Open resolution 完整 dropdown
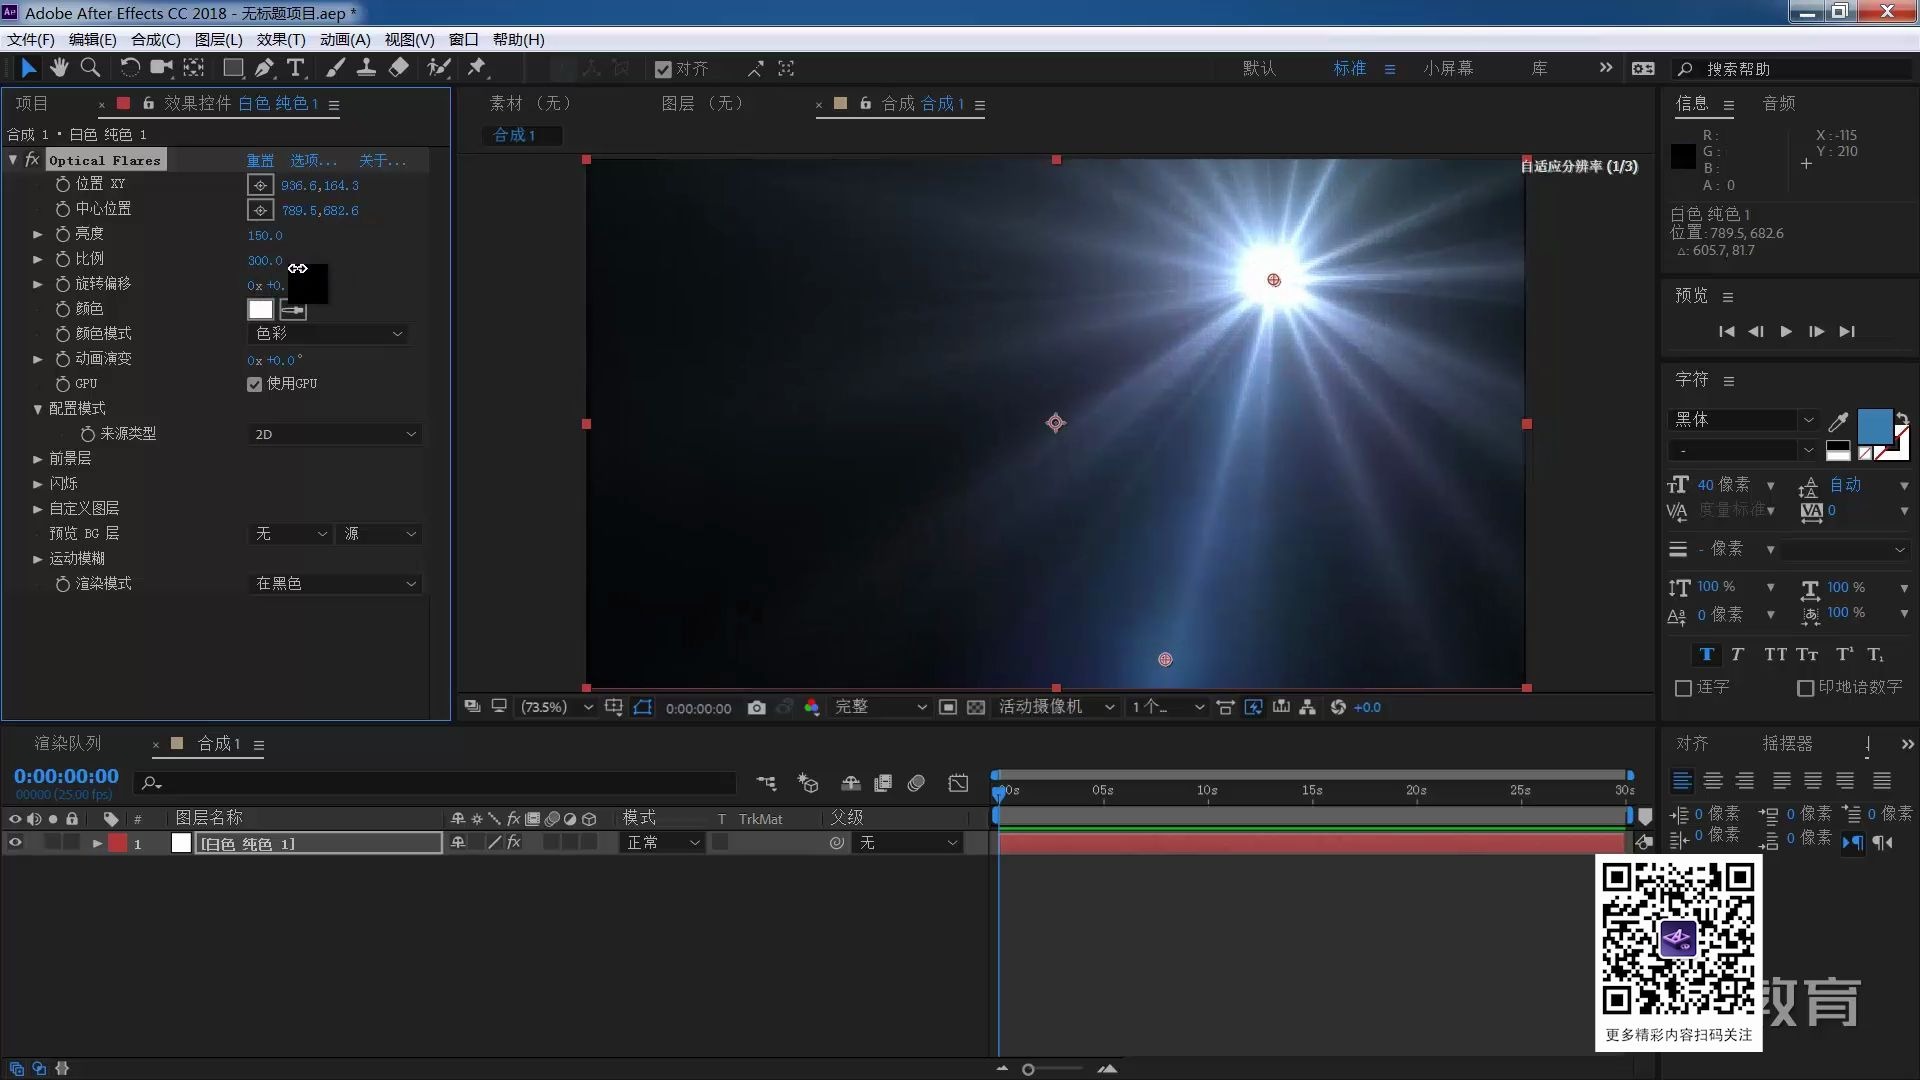The height and width of the screenshot is (1080, 1920). 880,708
